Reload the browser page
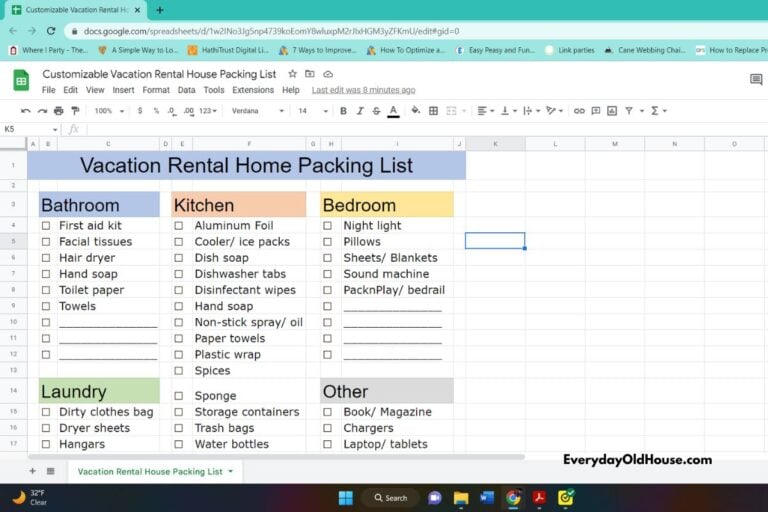Image resolution: width=768 pixels, height=512 pixels. coord(51,31)
